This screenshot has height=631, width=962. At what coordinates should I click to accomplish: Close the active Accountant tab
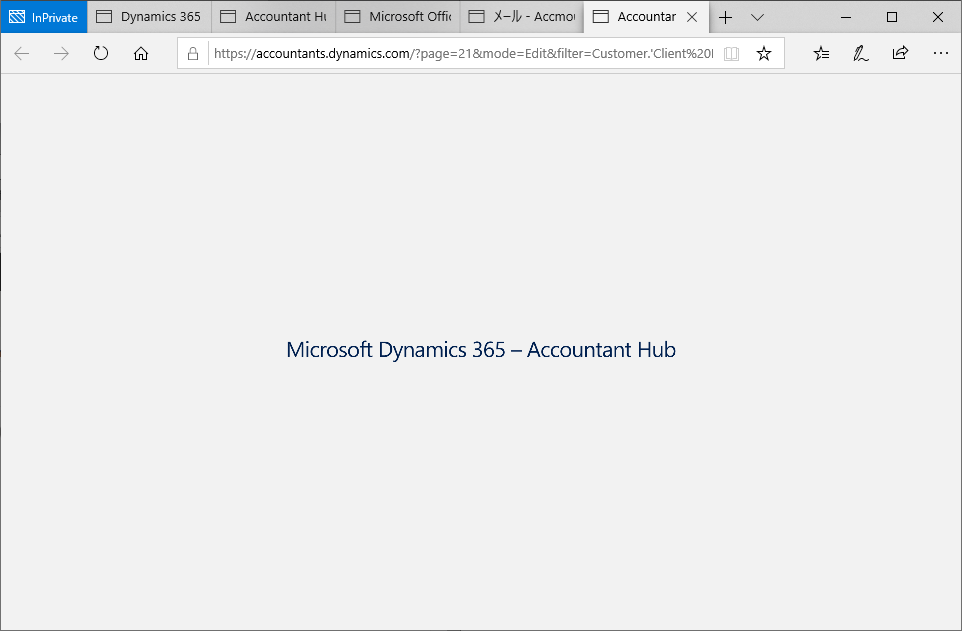tap(692, 17)
